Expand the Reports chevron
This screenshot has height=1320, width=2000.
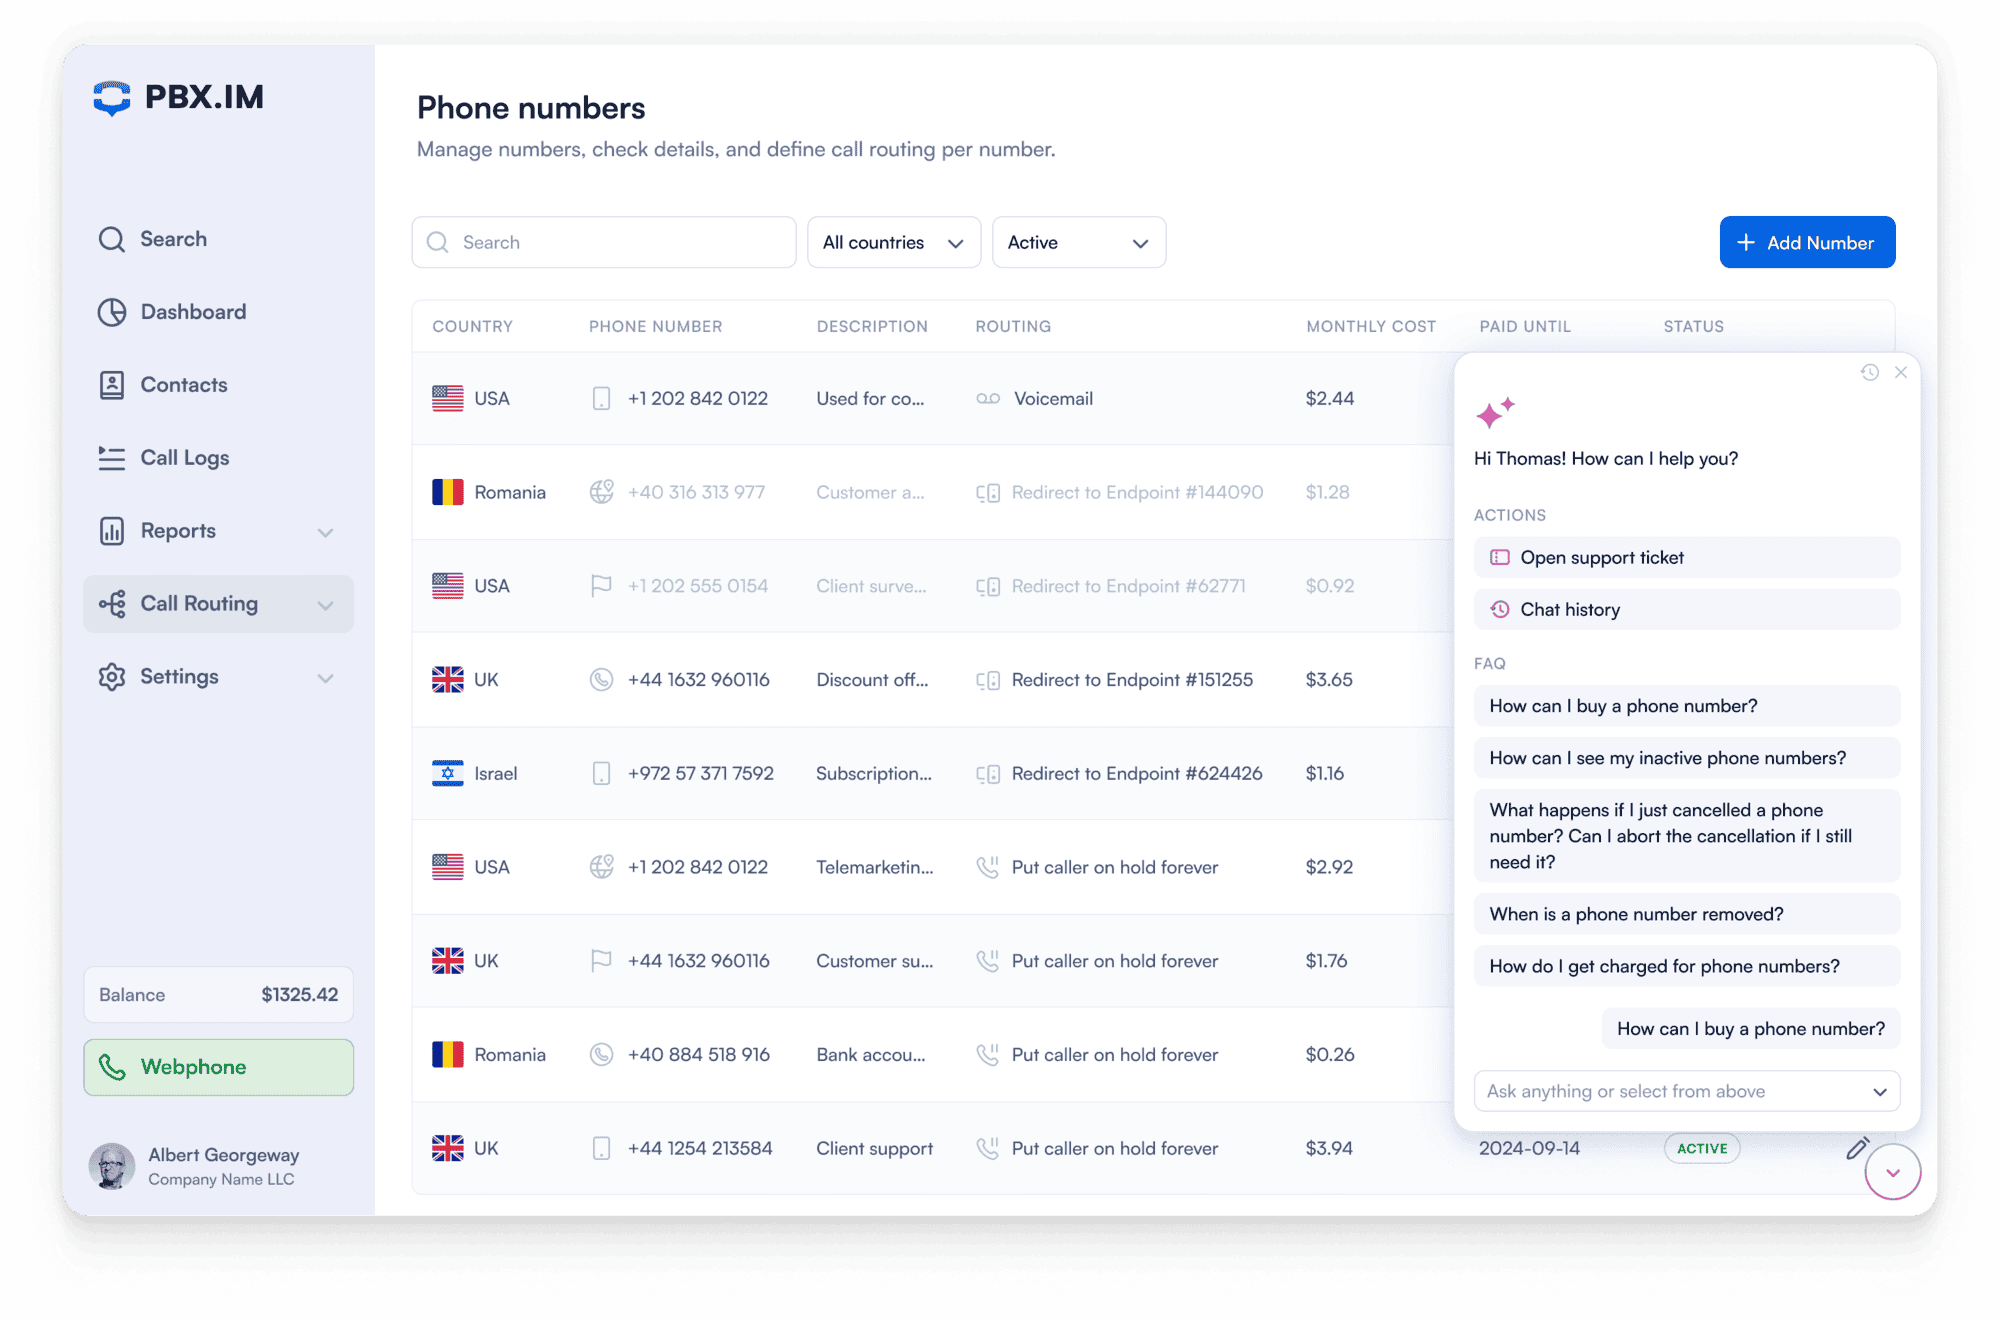click(x=325, y=532)
